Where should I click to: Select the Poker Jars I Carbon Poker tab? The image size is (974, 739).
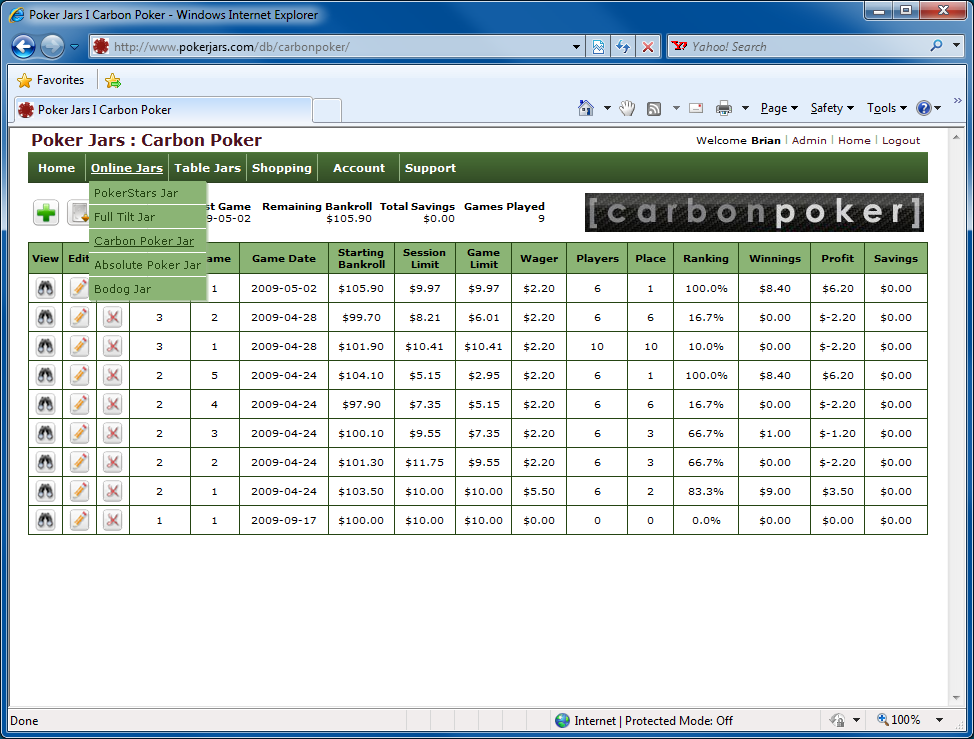pyautogui.click(x=163, y=110)
